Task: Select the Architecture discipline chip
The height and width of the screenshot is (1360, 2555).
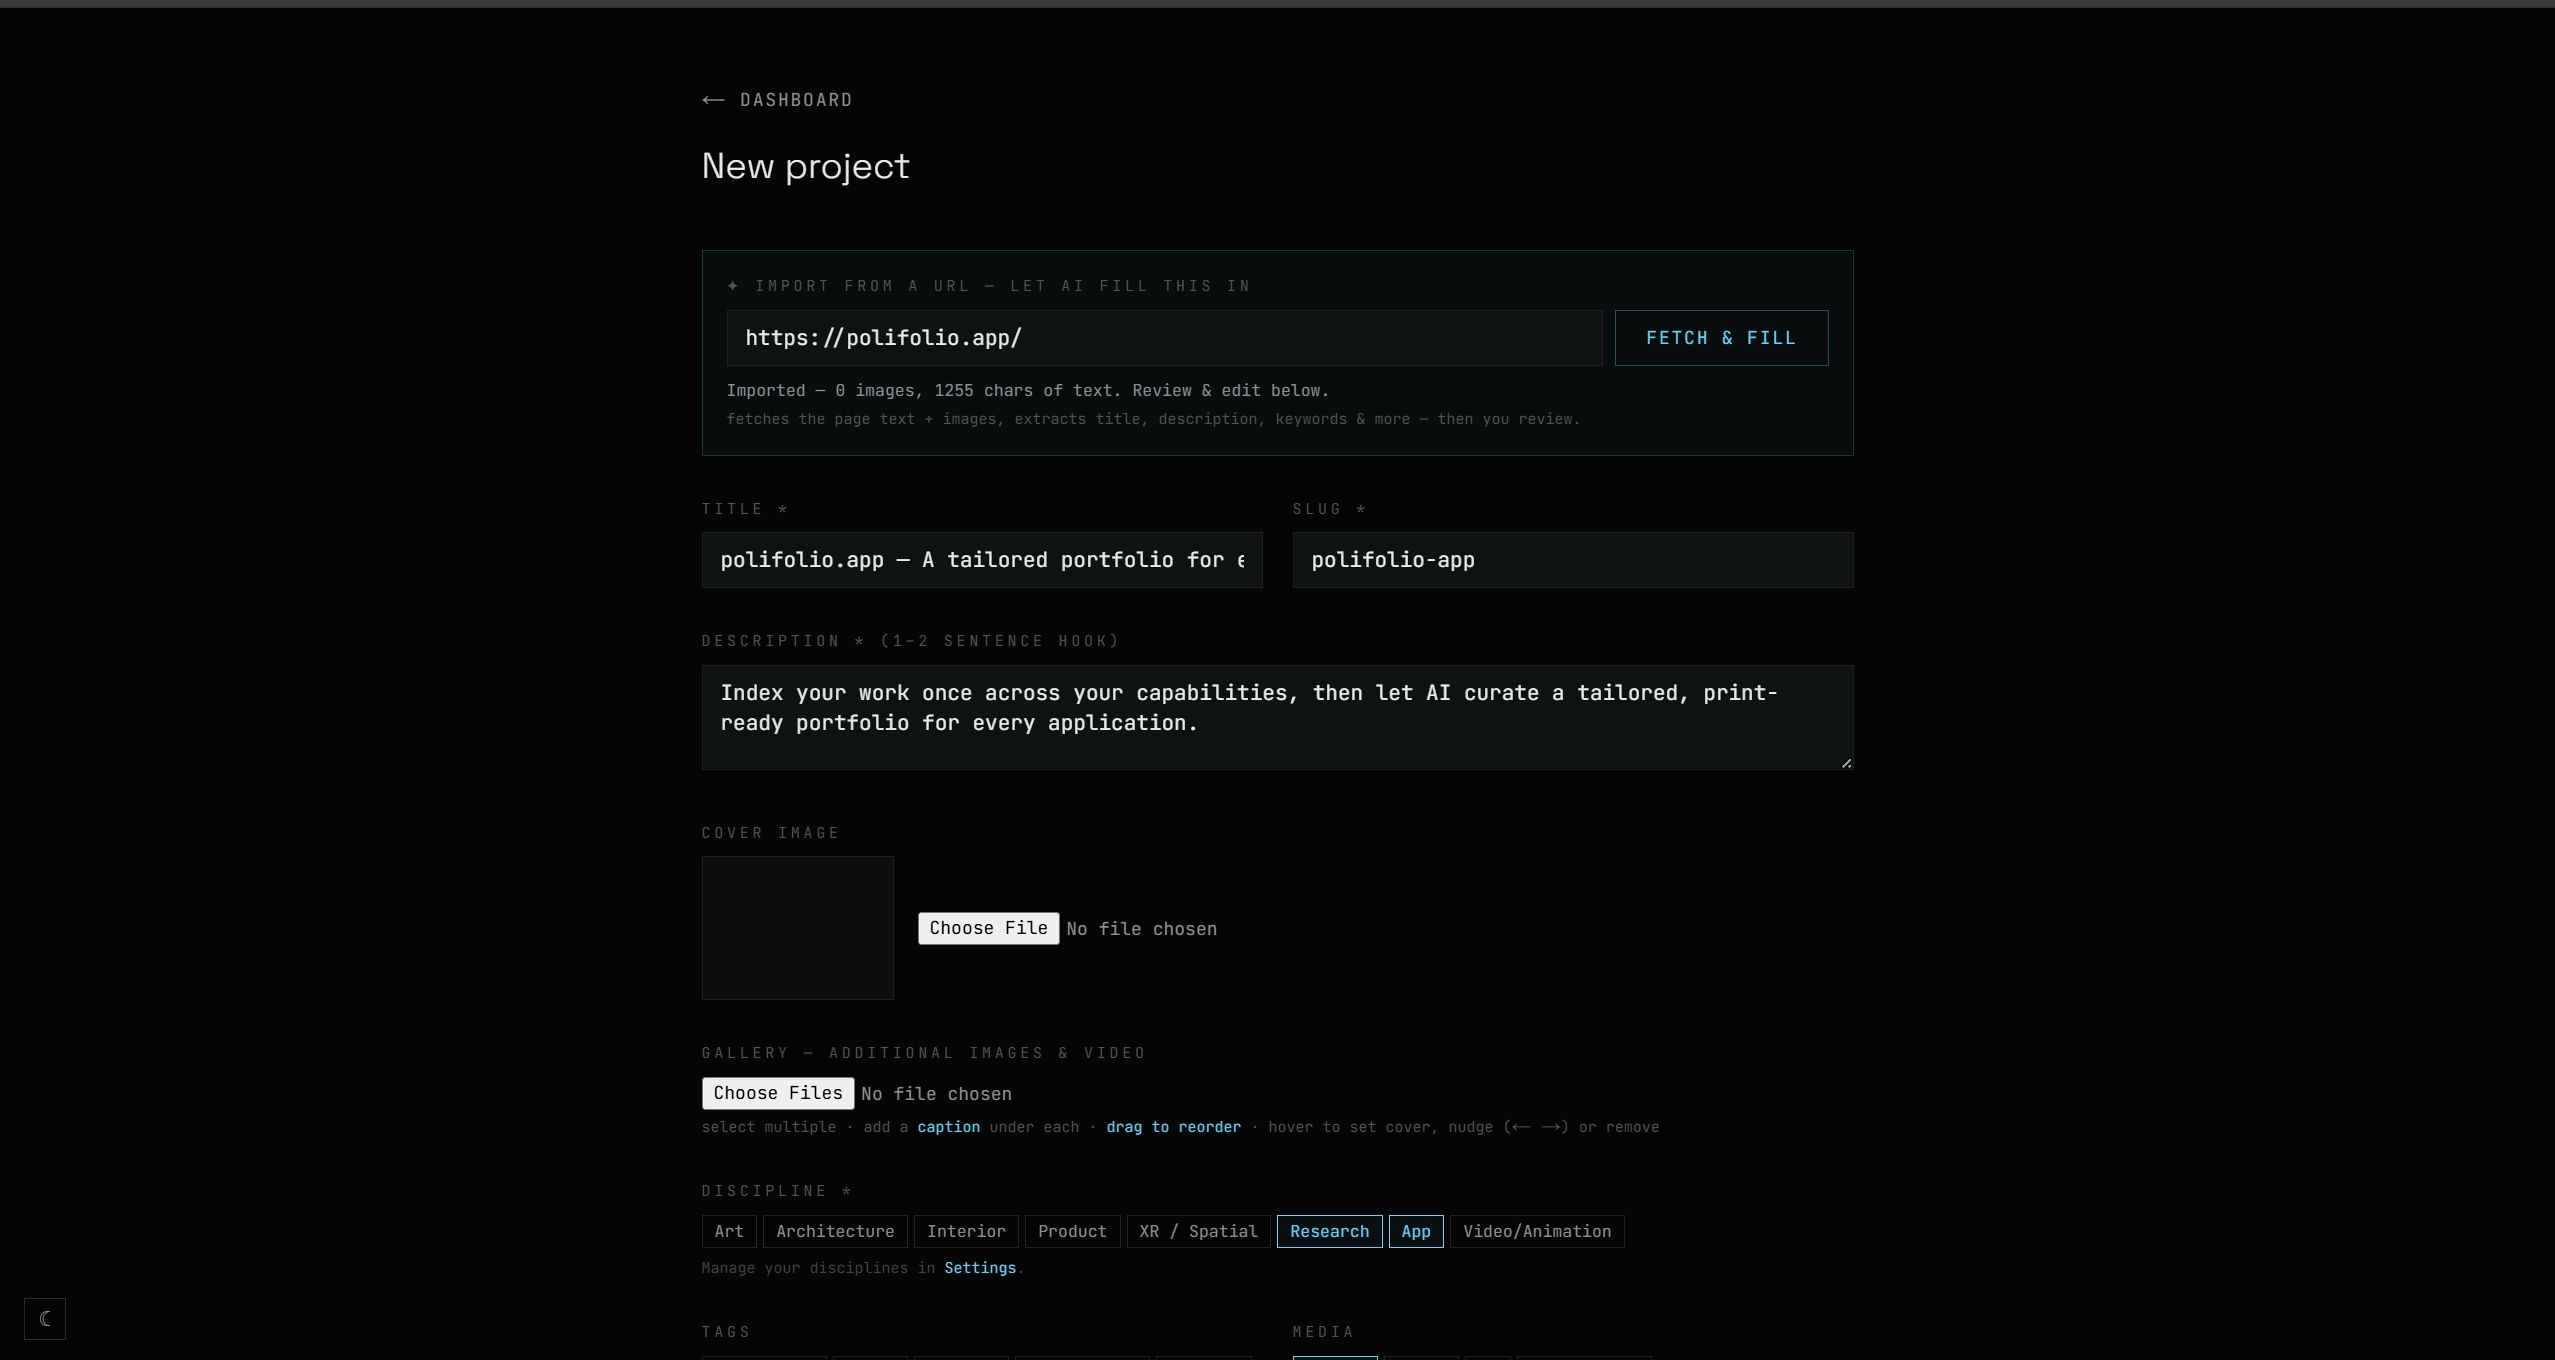Action: pyautogui.click(x=835, y=1231)
